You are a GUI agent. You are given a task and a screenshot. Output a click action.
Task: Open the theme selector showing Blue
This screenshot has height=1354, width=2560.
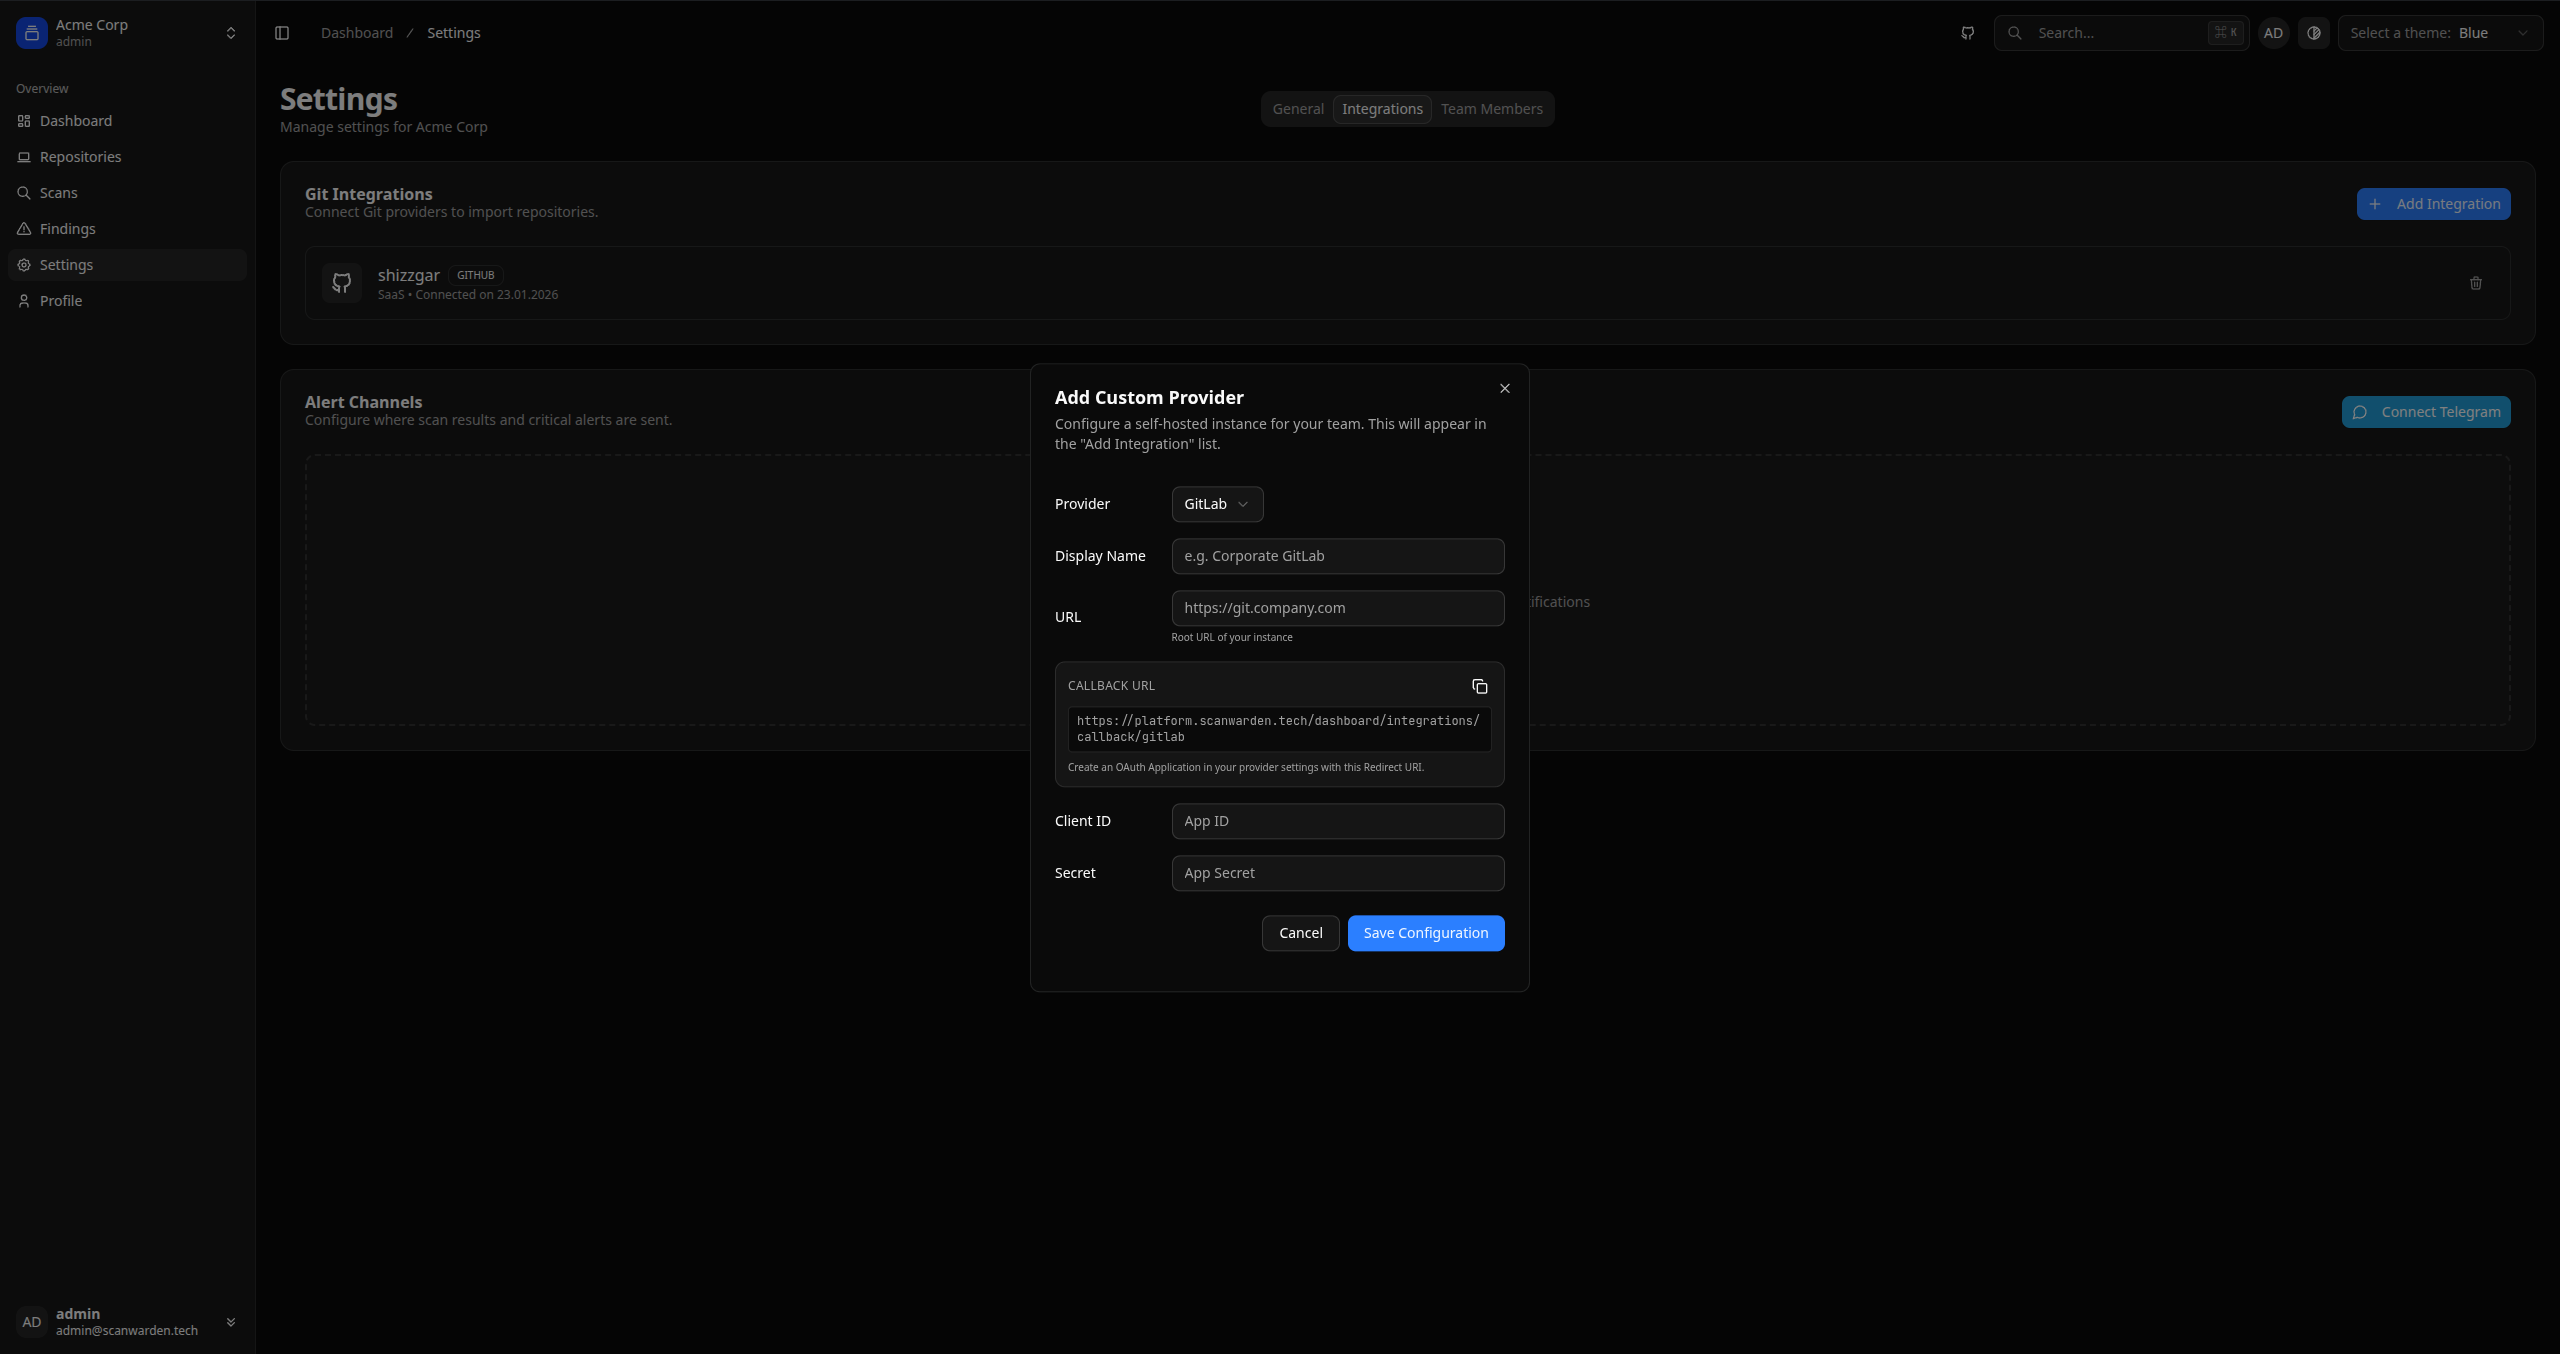pyautogui.click(x=2441, y=32)
